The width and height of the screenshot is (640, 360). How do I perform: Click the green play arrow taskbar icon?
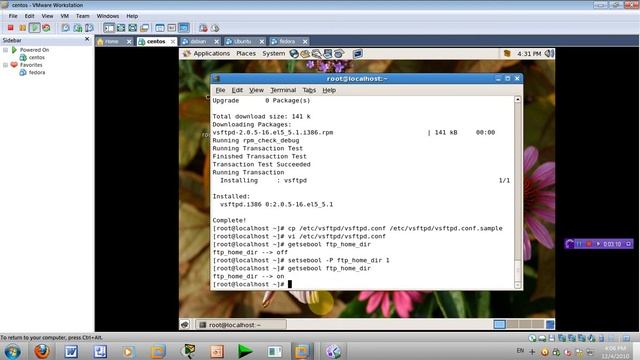point(245,351)
